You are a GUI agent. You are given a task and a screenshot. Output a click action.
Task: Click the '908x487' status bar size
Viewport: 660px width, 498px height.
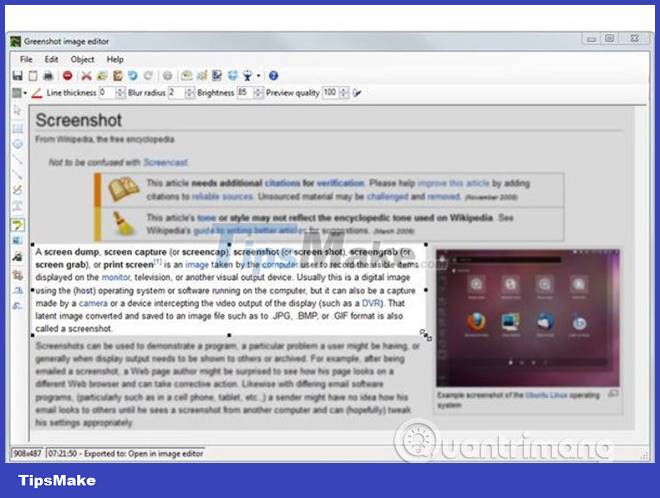click(x=27, y=453)
